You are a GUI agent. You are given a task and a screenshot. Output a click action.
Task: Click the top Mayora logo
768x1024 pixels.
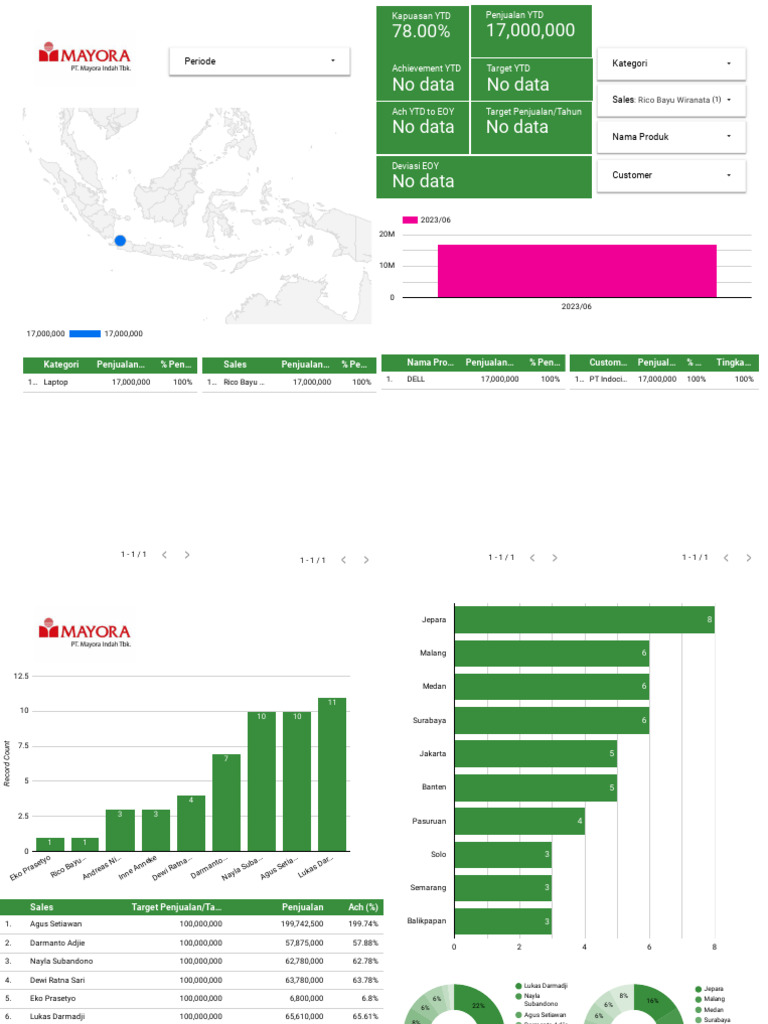(x=85, y=57)
